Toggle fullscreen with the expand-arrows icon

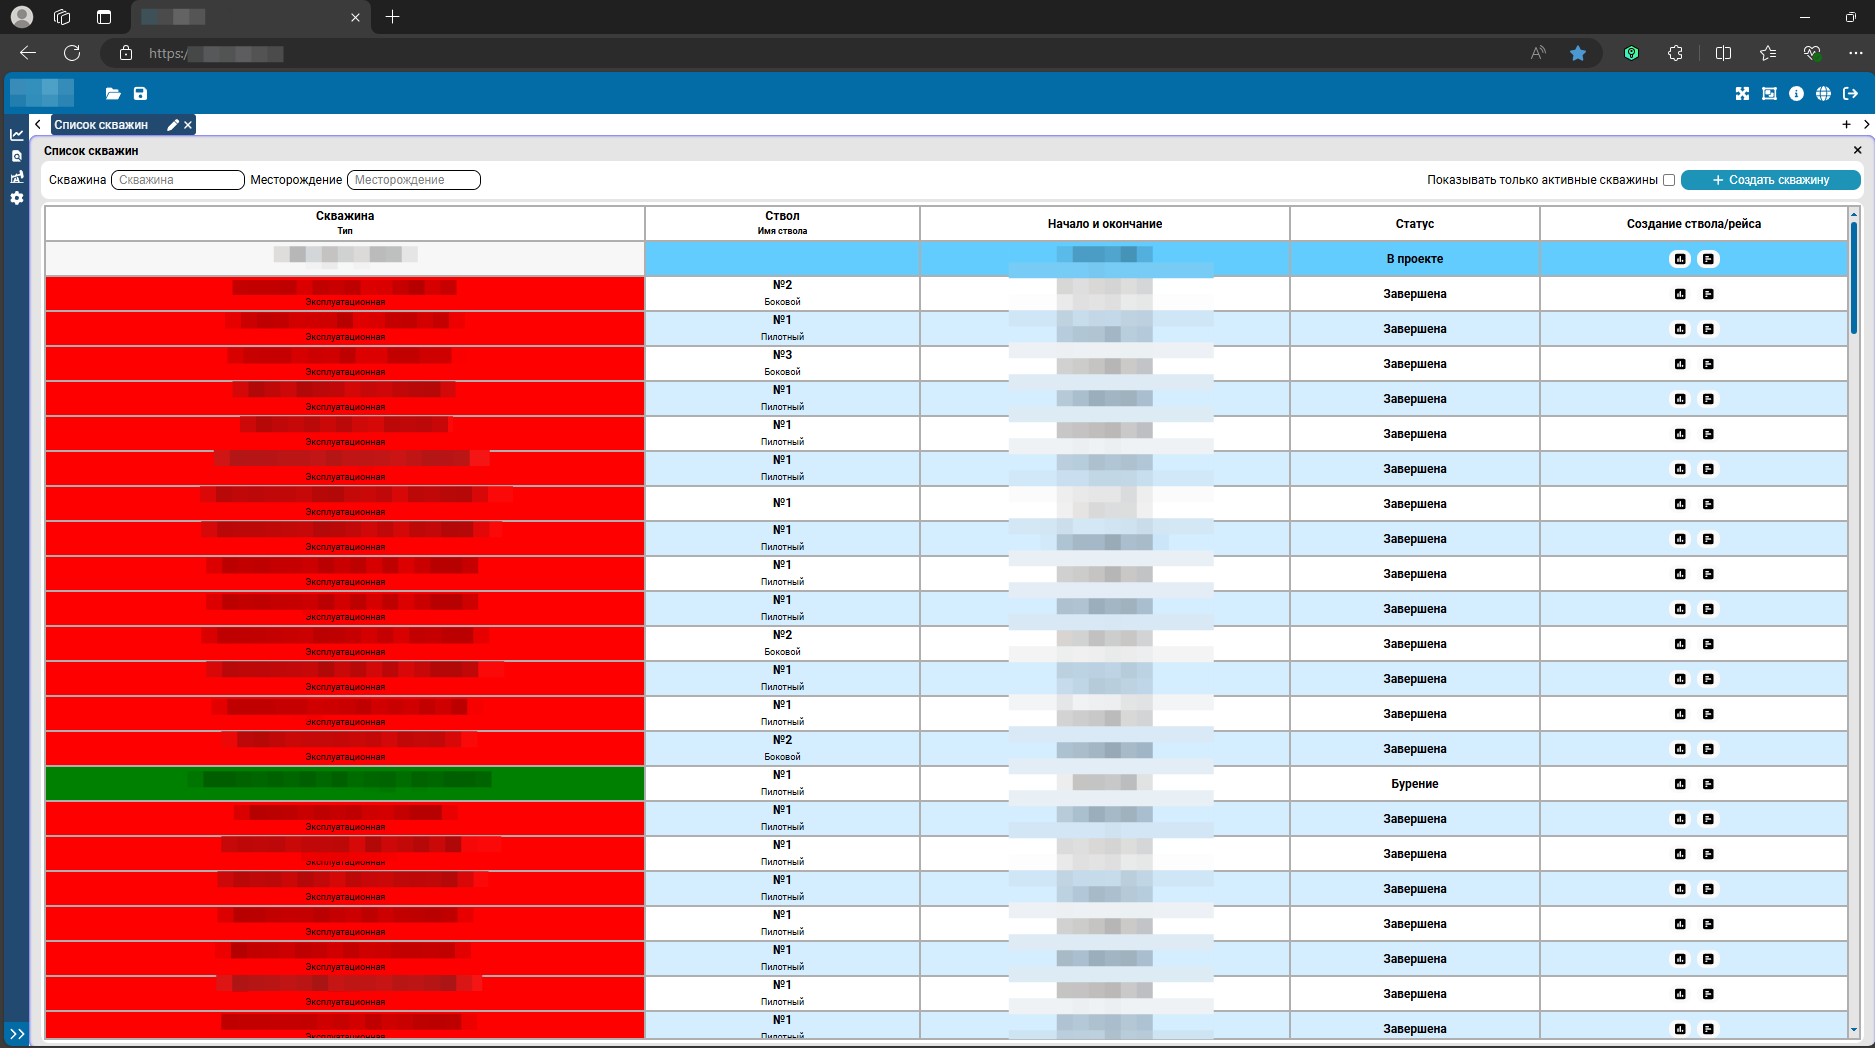click(1742, 94)
